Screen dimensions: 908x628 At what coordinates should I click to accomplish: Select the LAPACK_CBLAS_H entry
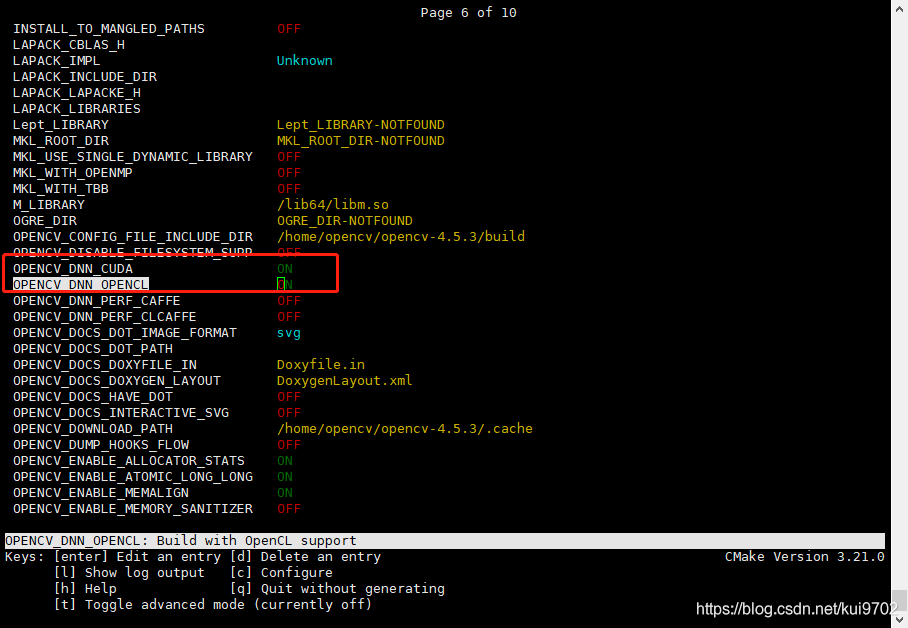(69, 45)
